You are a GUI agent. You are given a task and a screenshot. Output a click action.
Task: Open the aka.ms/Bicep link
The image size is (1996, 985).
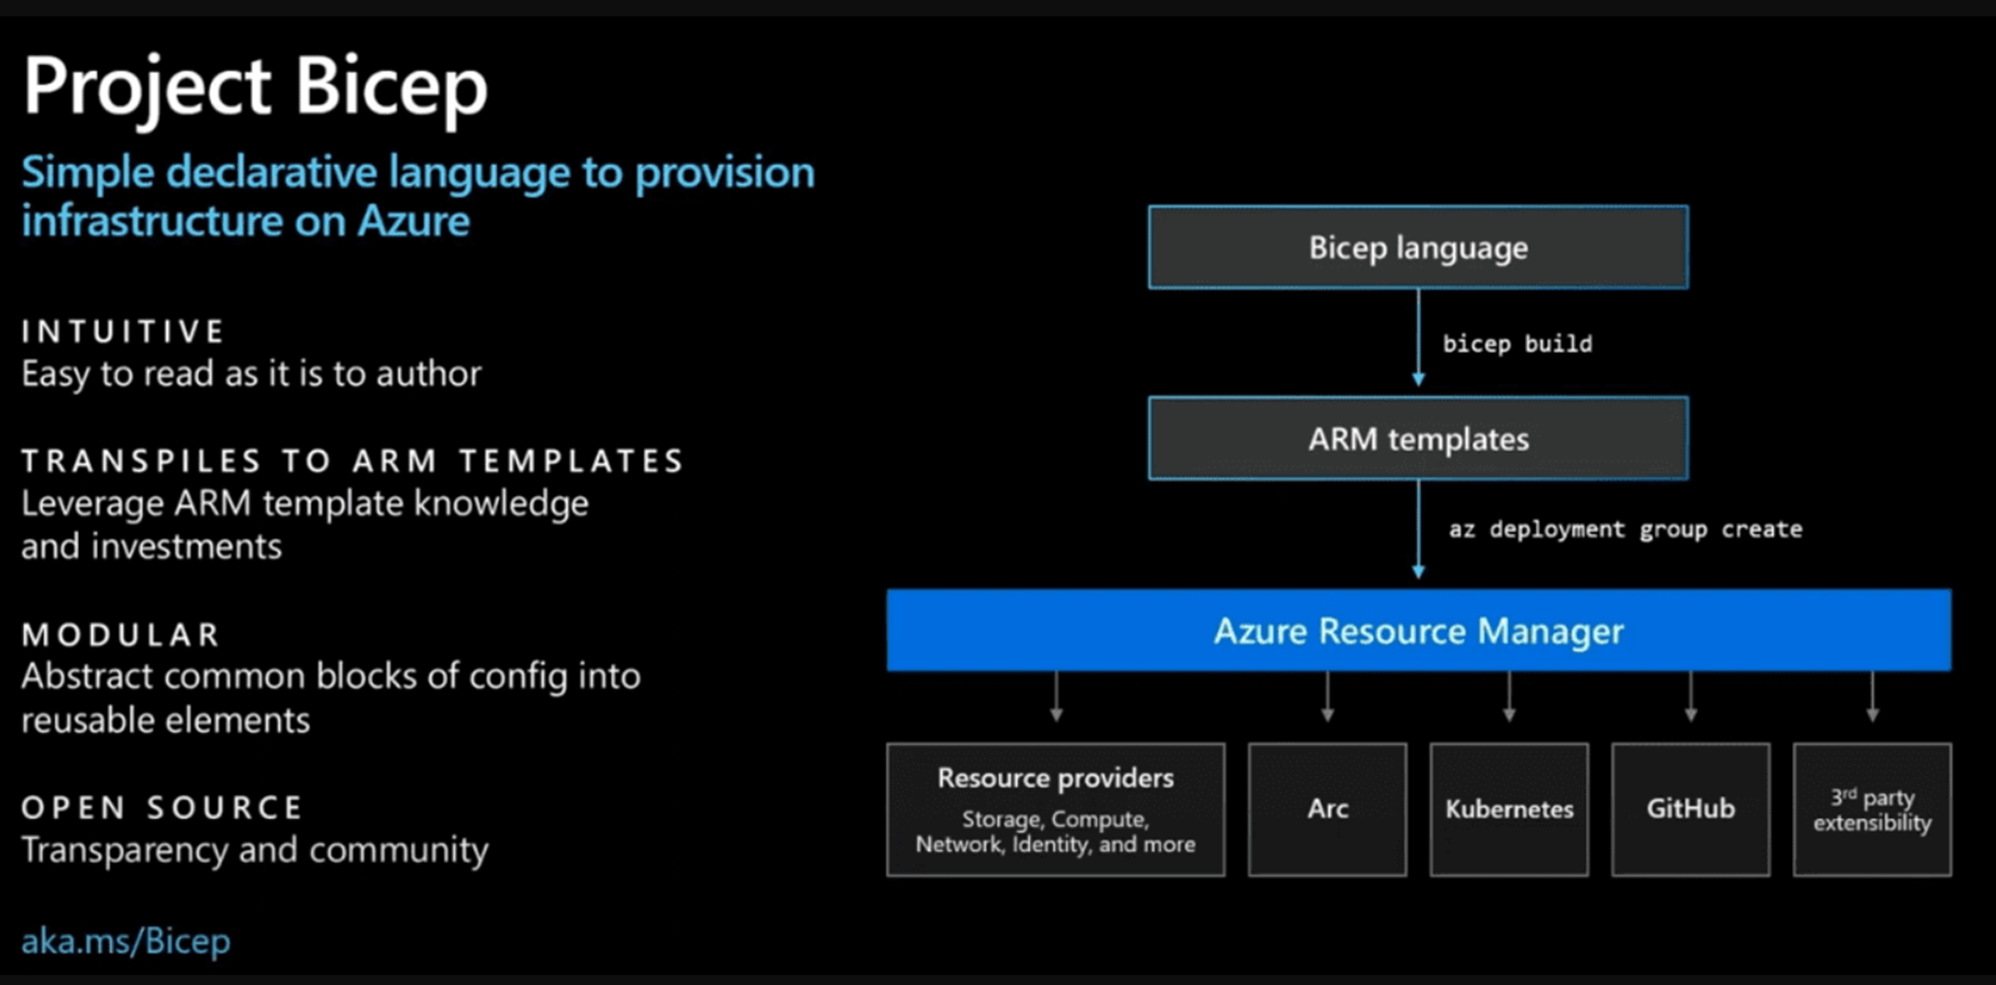click(x=126, y=941)
